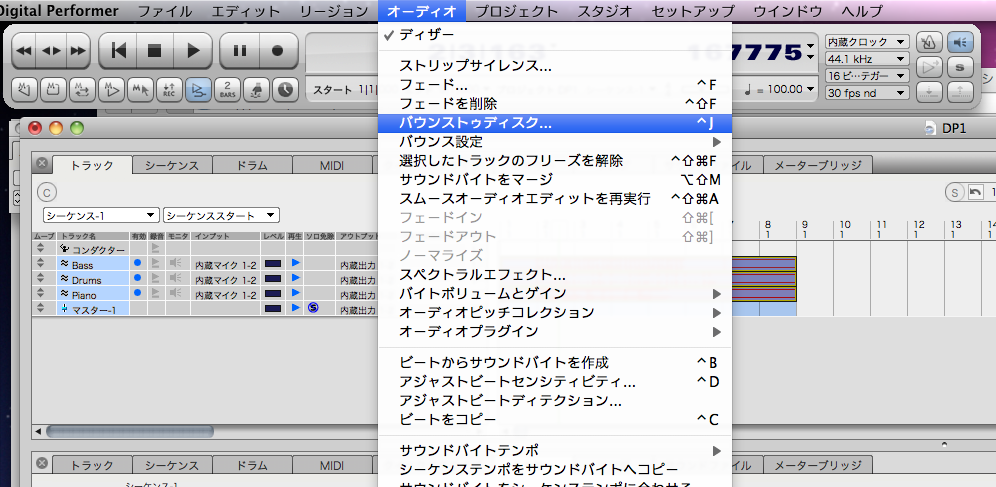The width and height of the screenshot is (996, 487).
Task: Start playback with the play button
Action: tap(194, 50)
